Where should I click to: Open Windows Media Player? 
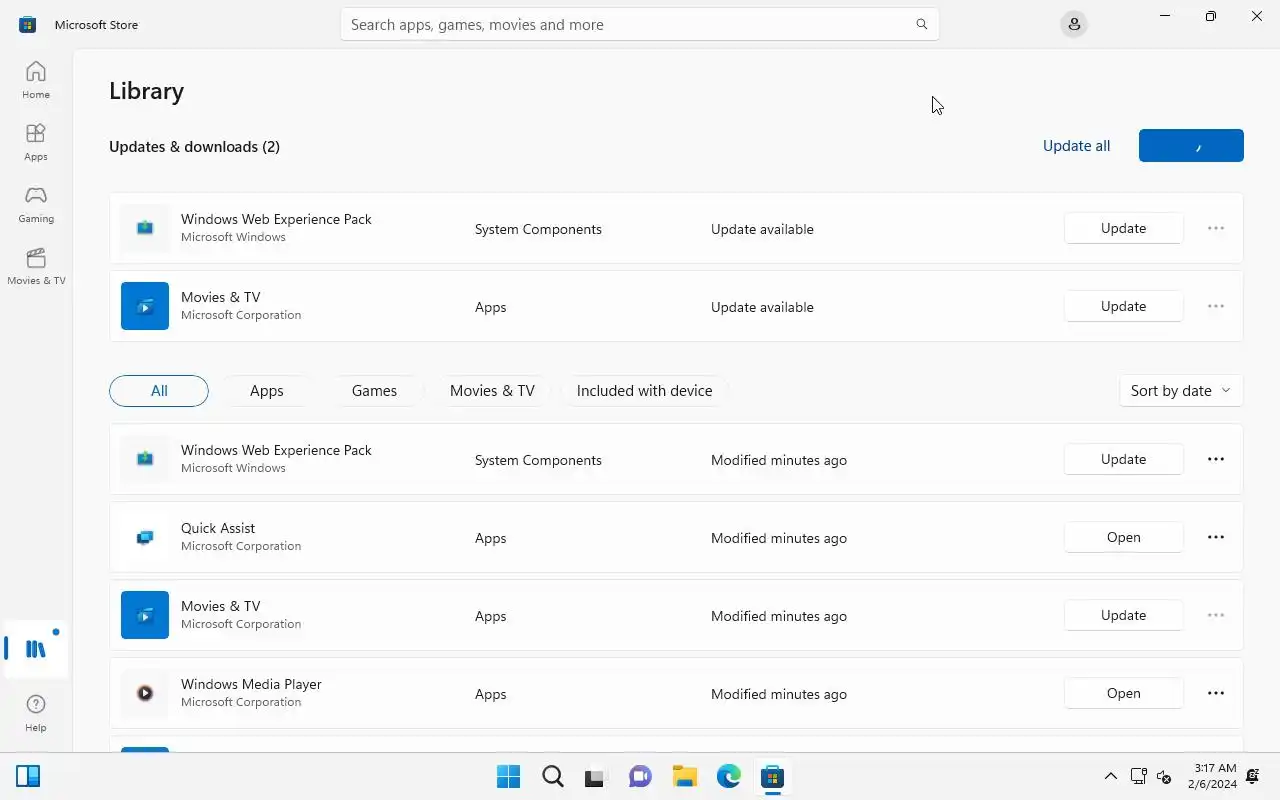(x=1123, y=693)
